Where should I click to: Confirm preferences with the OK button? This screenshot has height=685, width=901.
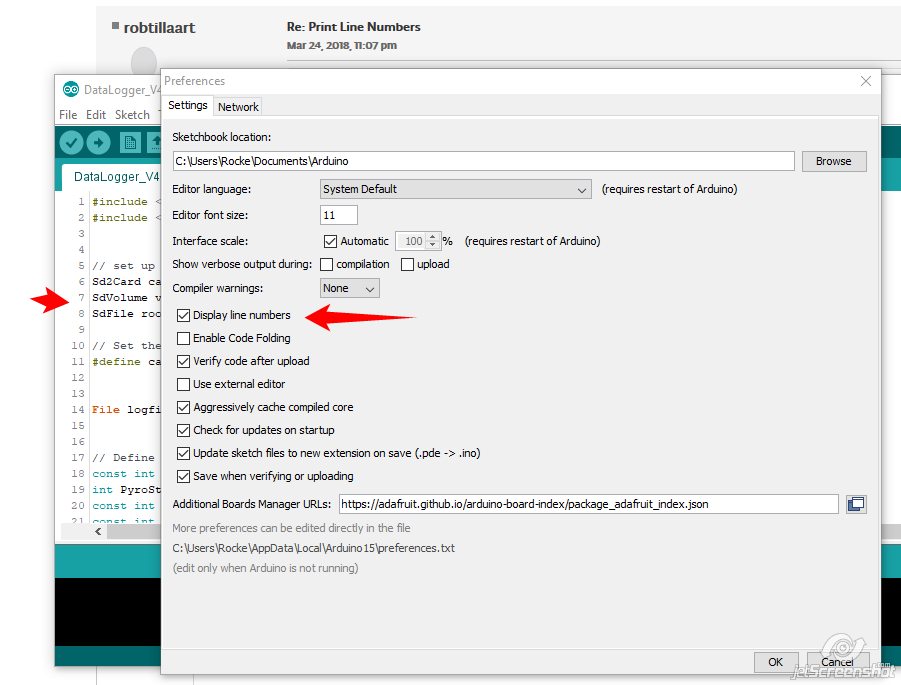click(775, 662)
